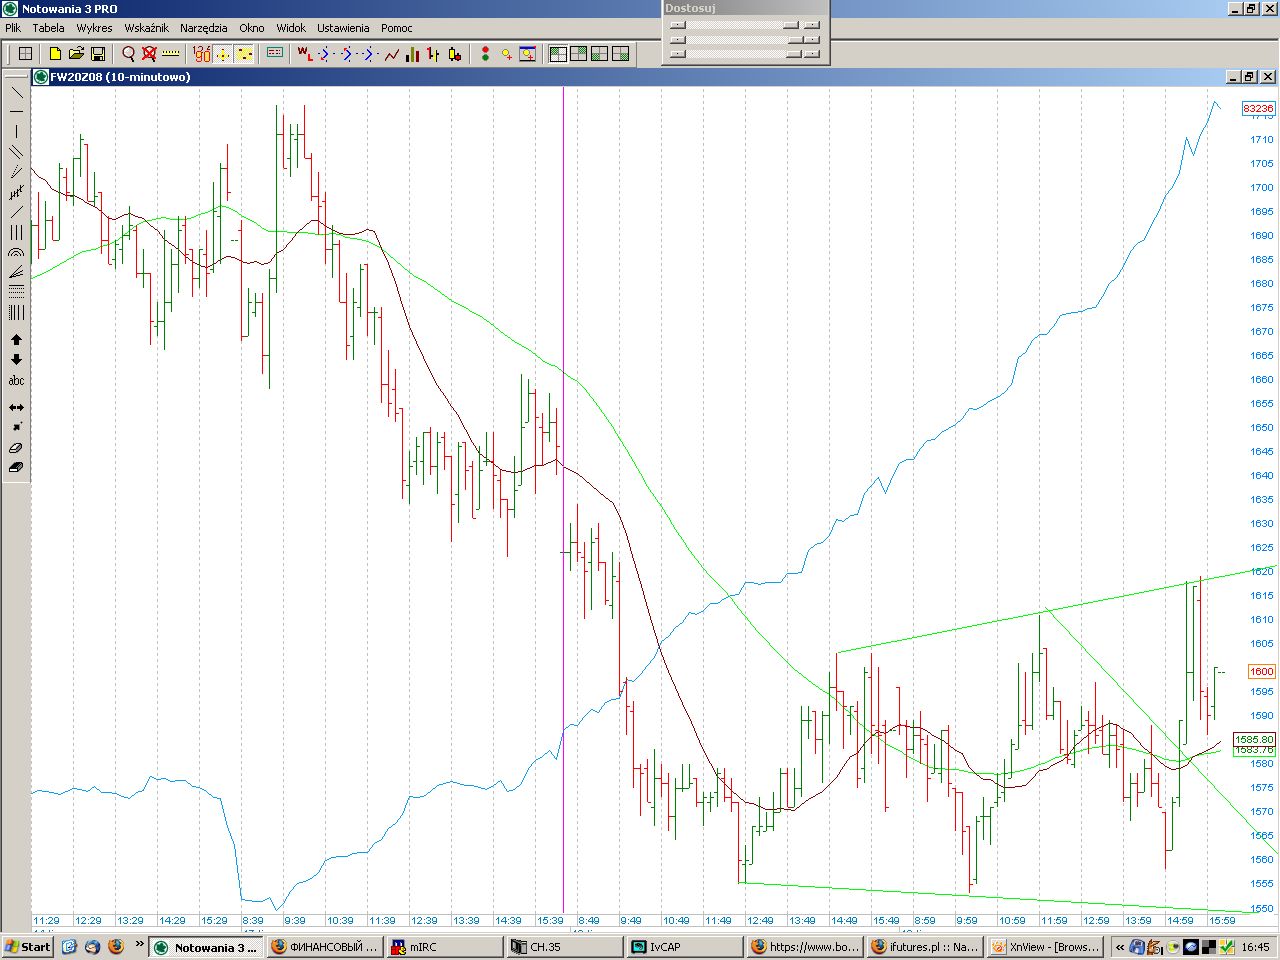The width and height of the screenshot is (1280, 960).
Task: Open file with the folder icon
Action: click(76, 54)
